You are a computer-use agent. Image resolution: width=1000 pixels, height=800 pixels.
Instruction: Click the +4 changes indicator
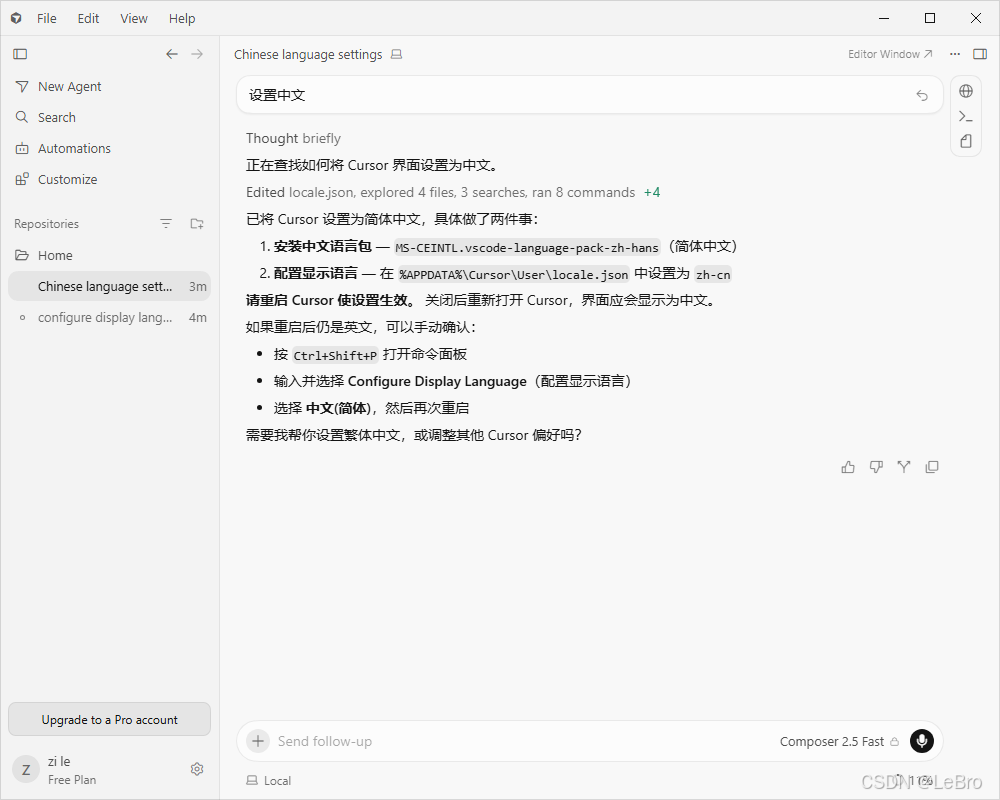652,193
